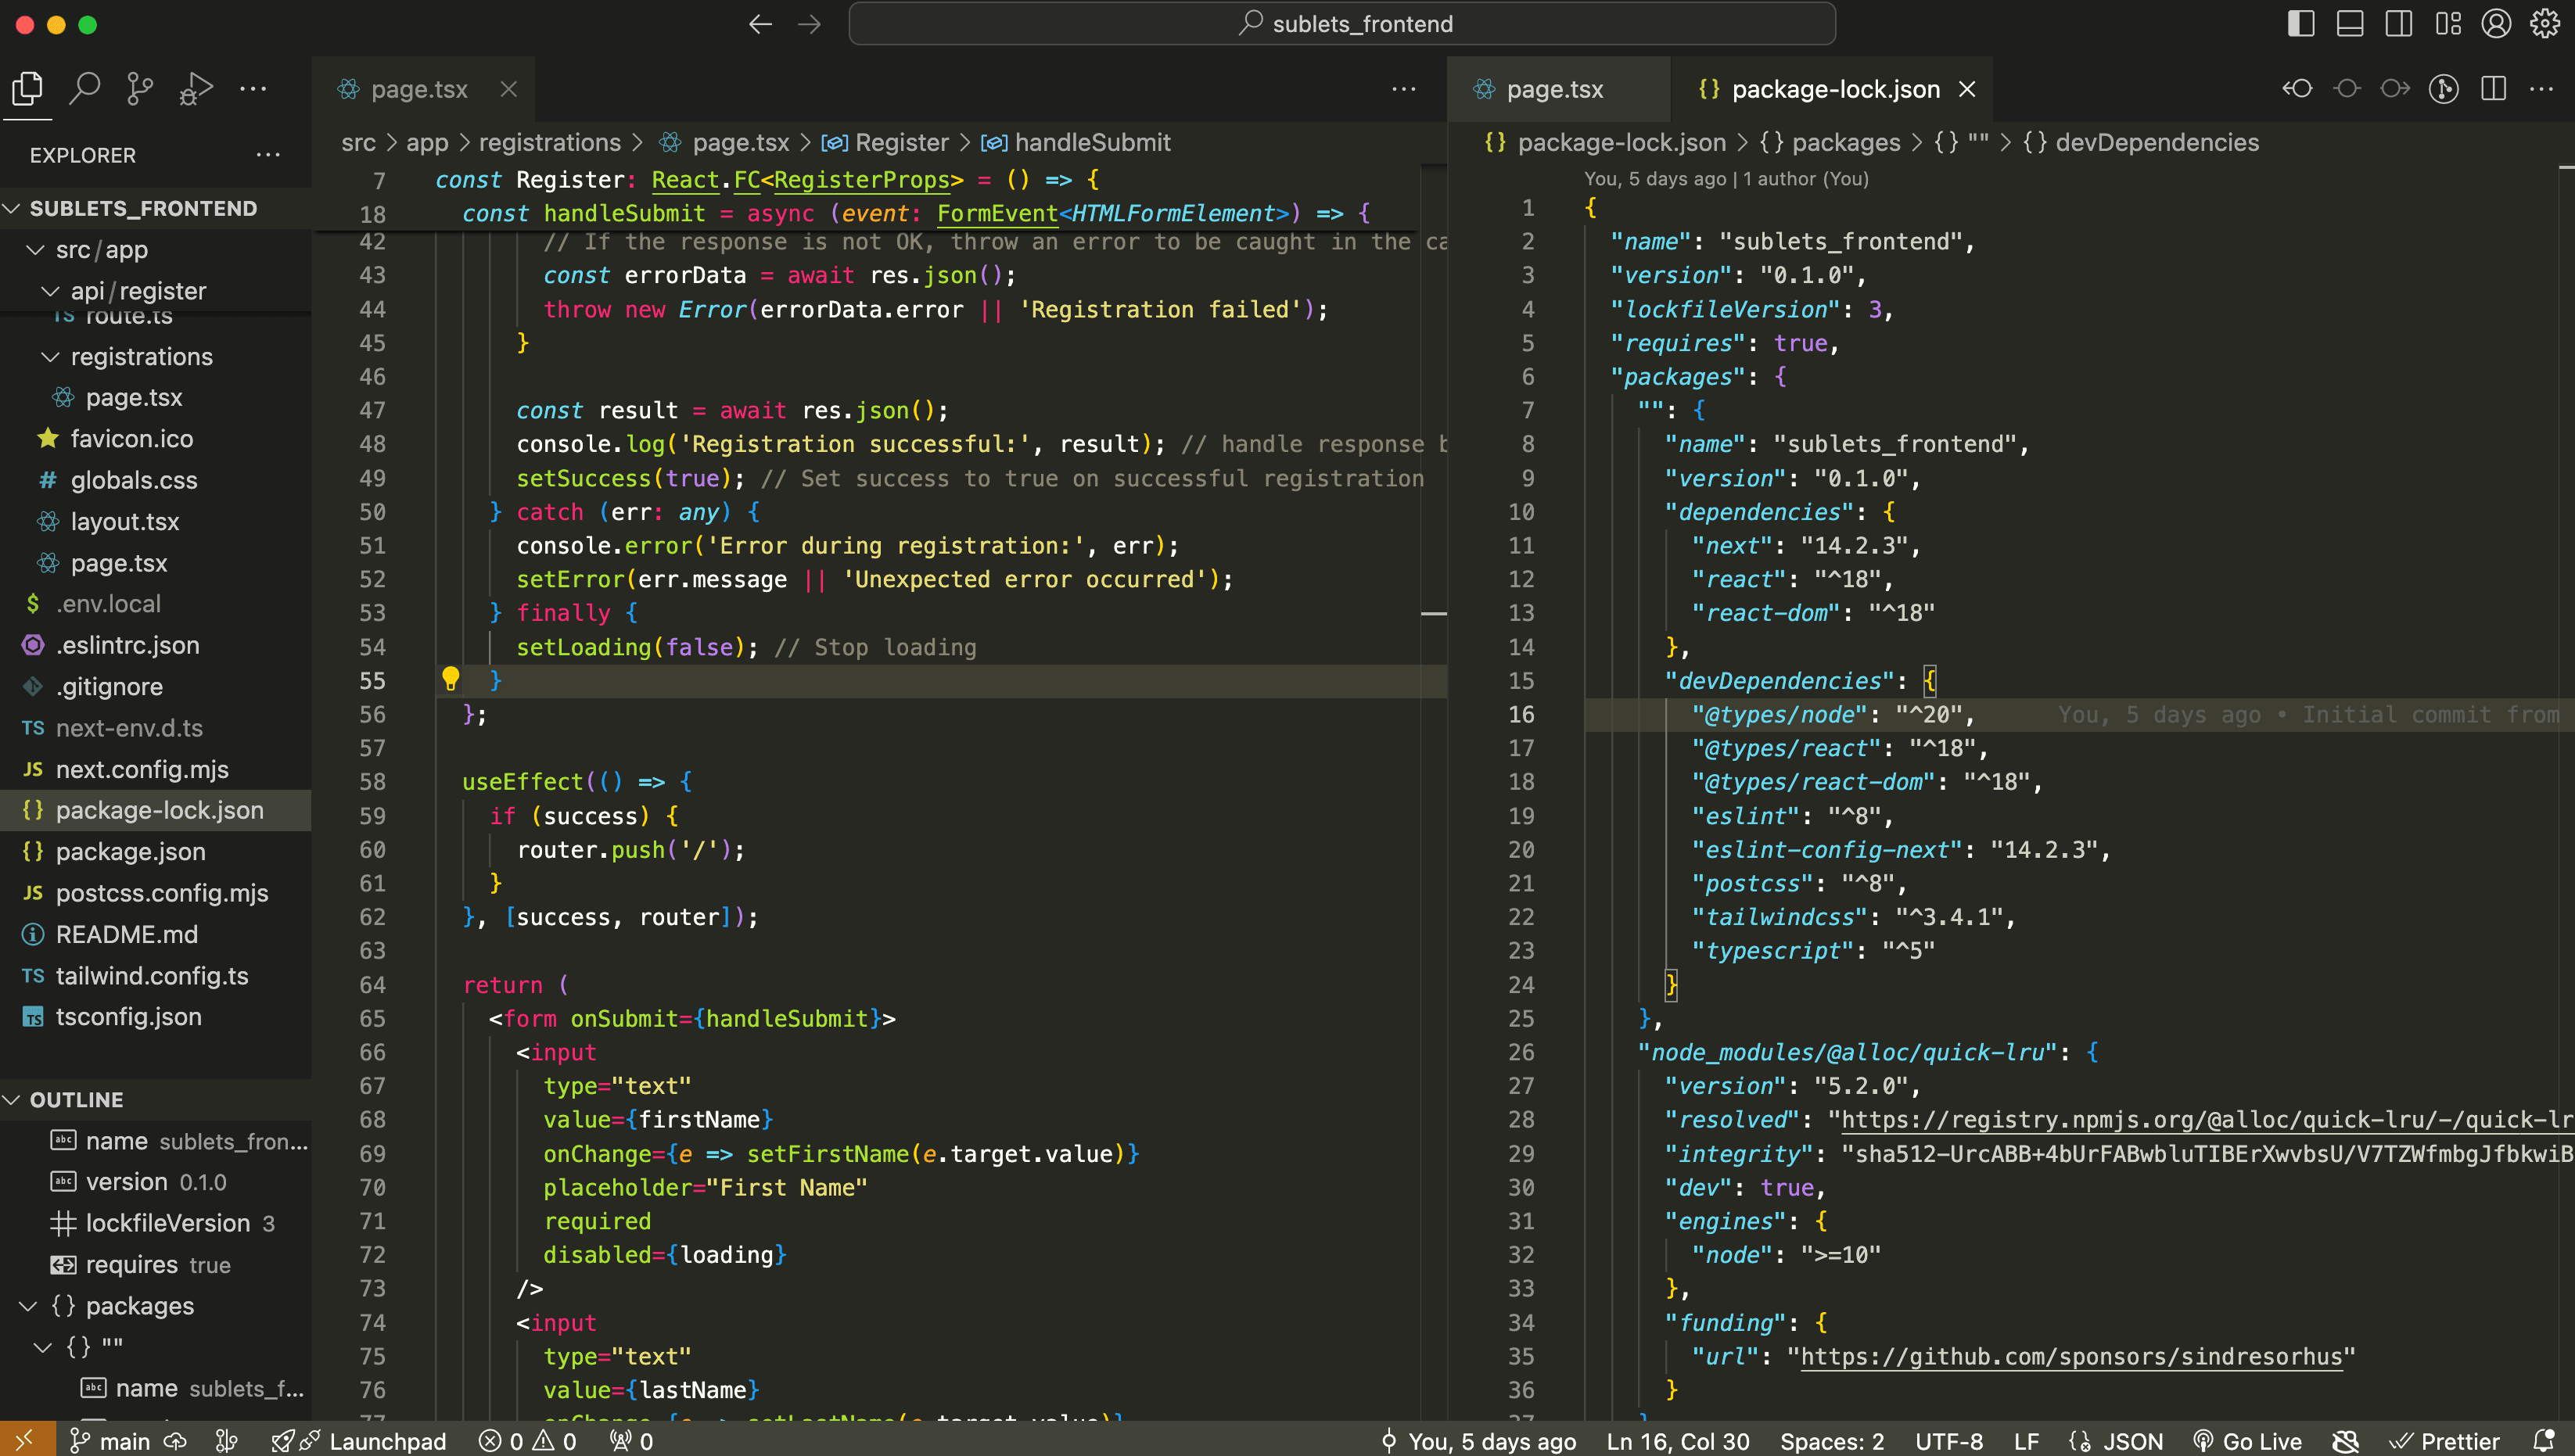Open the Accounts icon in title bar
Viewport: 2575px width, 1456px height.
(x=2496, y=24)
